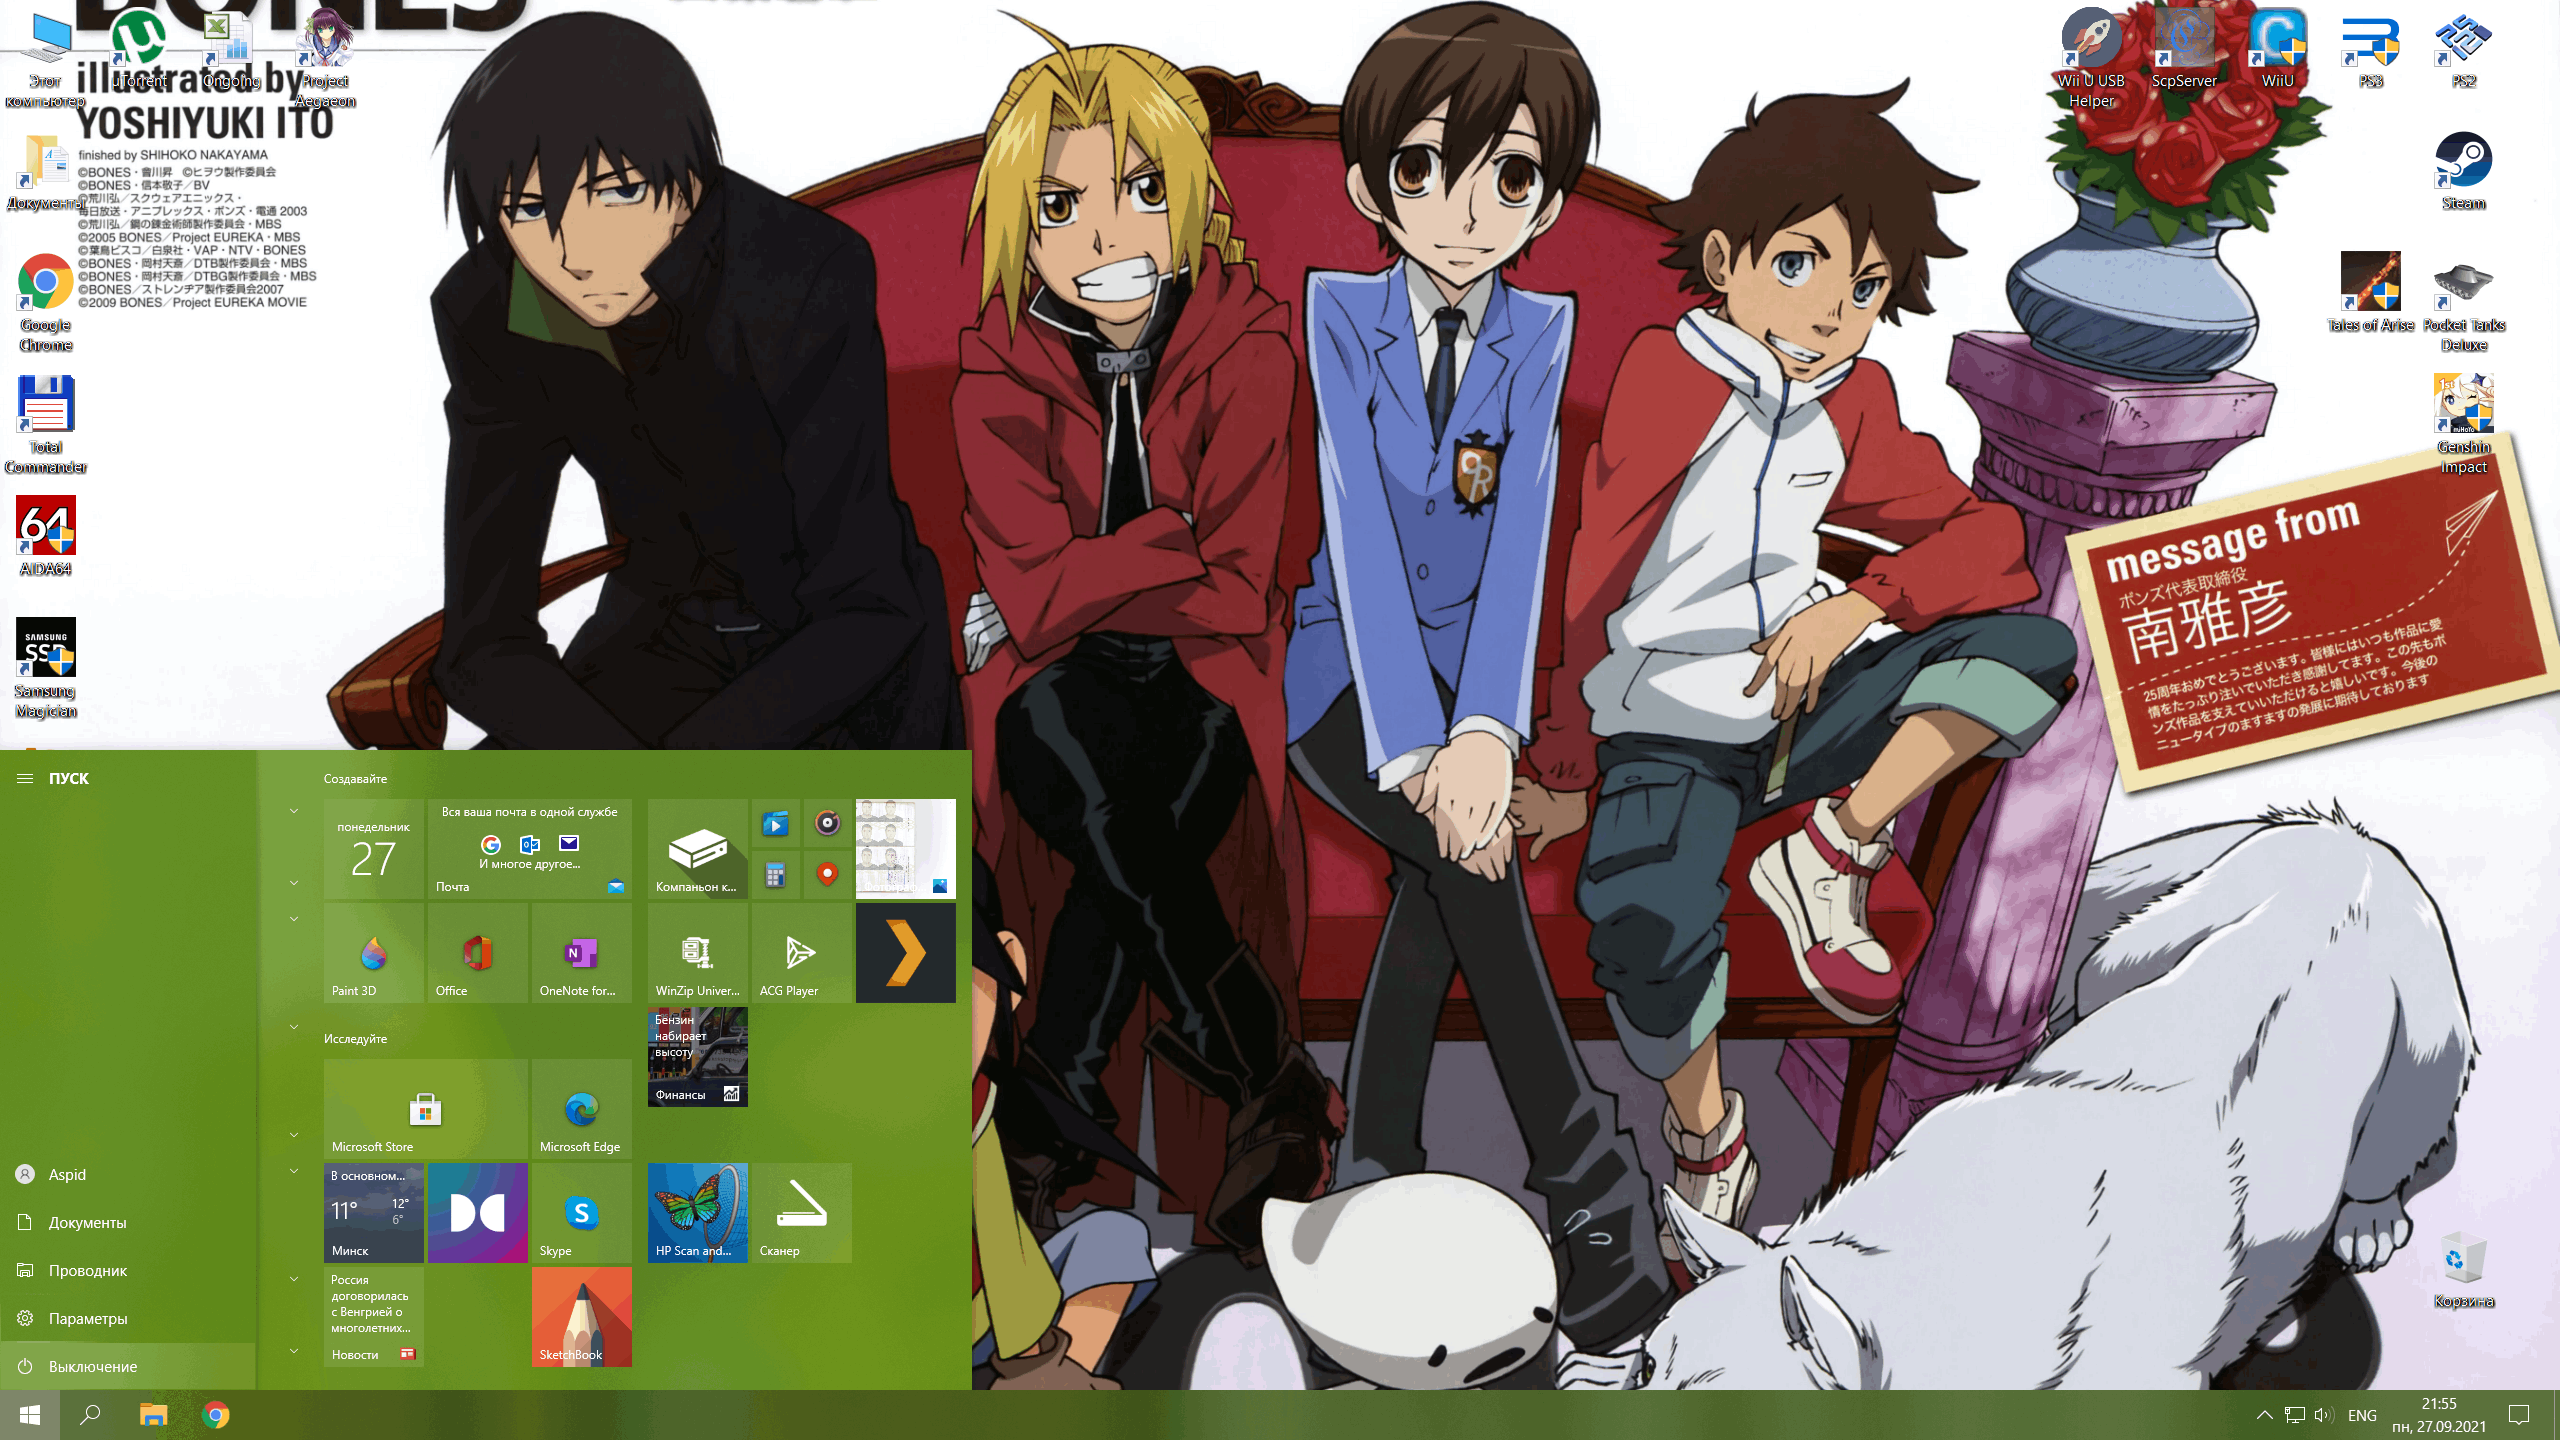This screenshot has height=1440, width=2560.
Task: Open the Paint 3D tile
Action: click(374, 953)
